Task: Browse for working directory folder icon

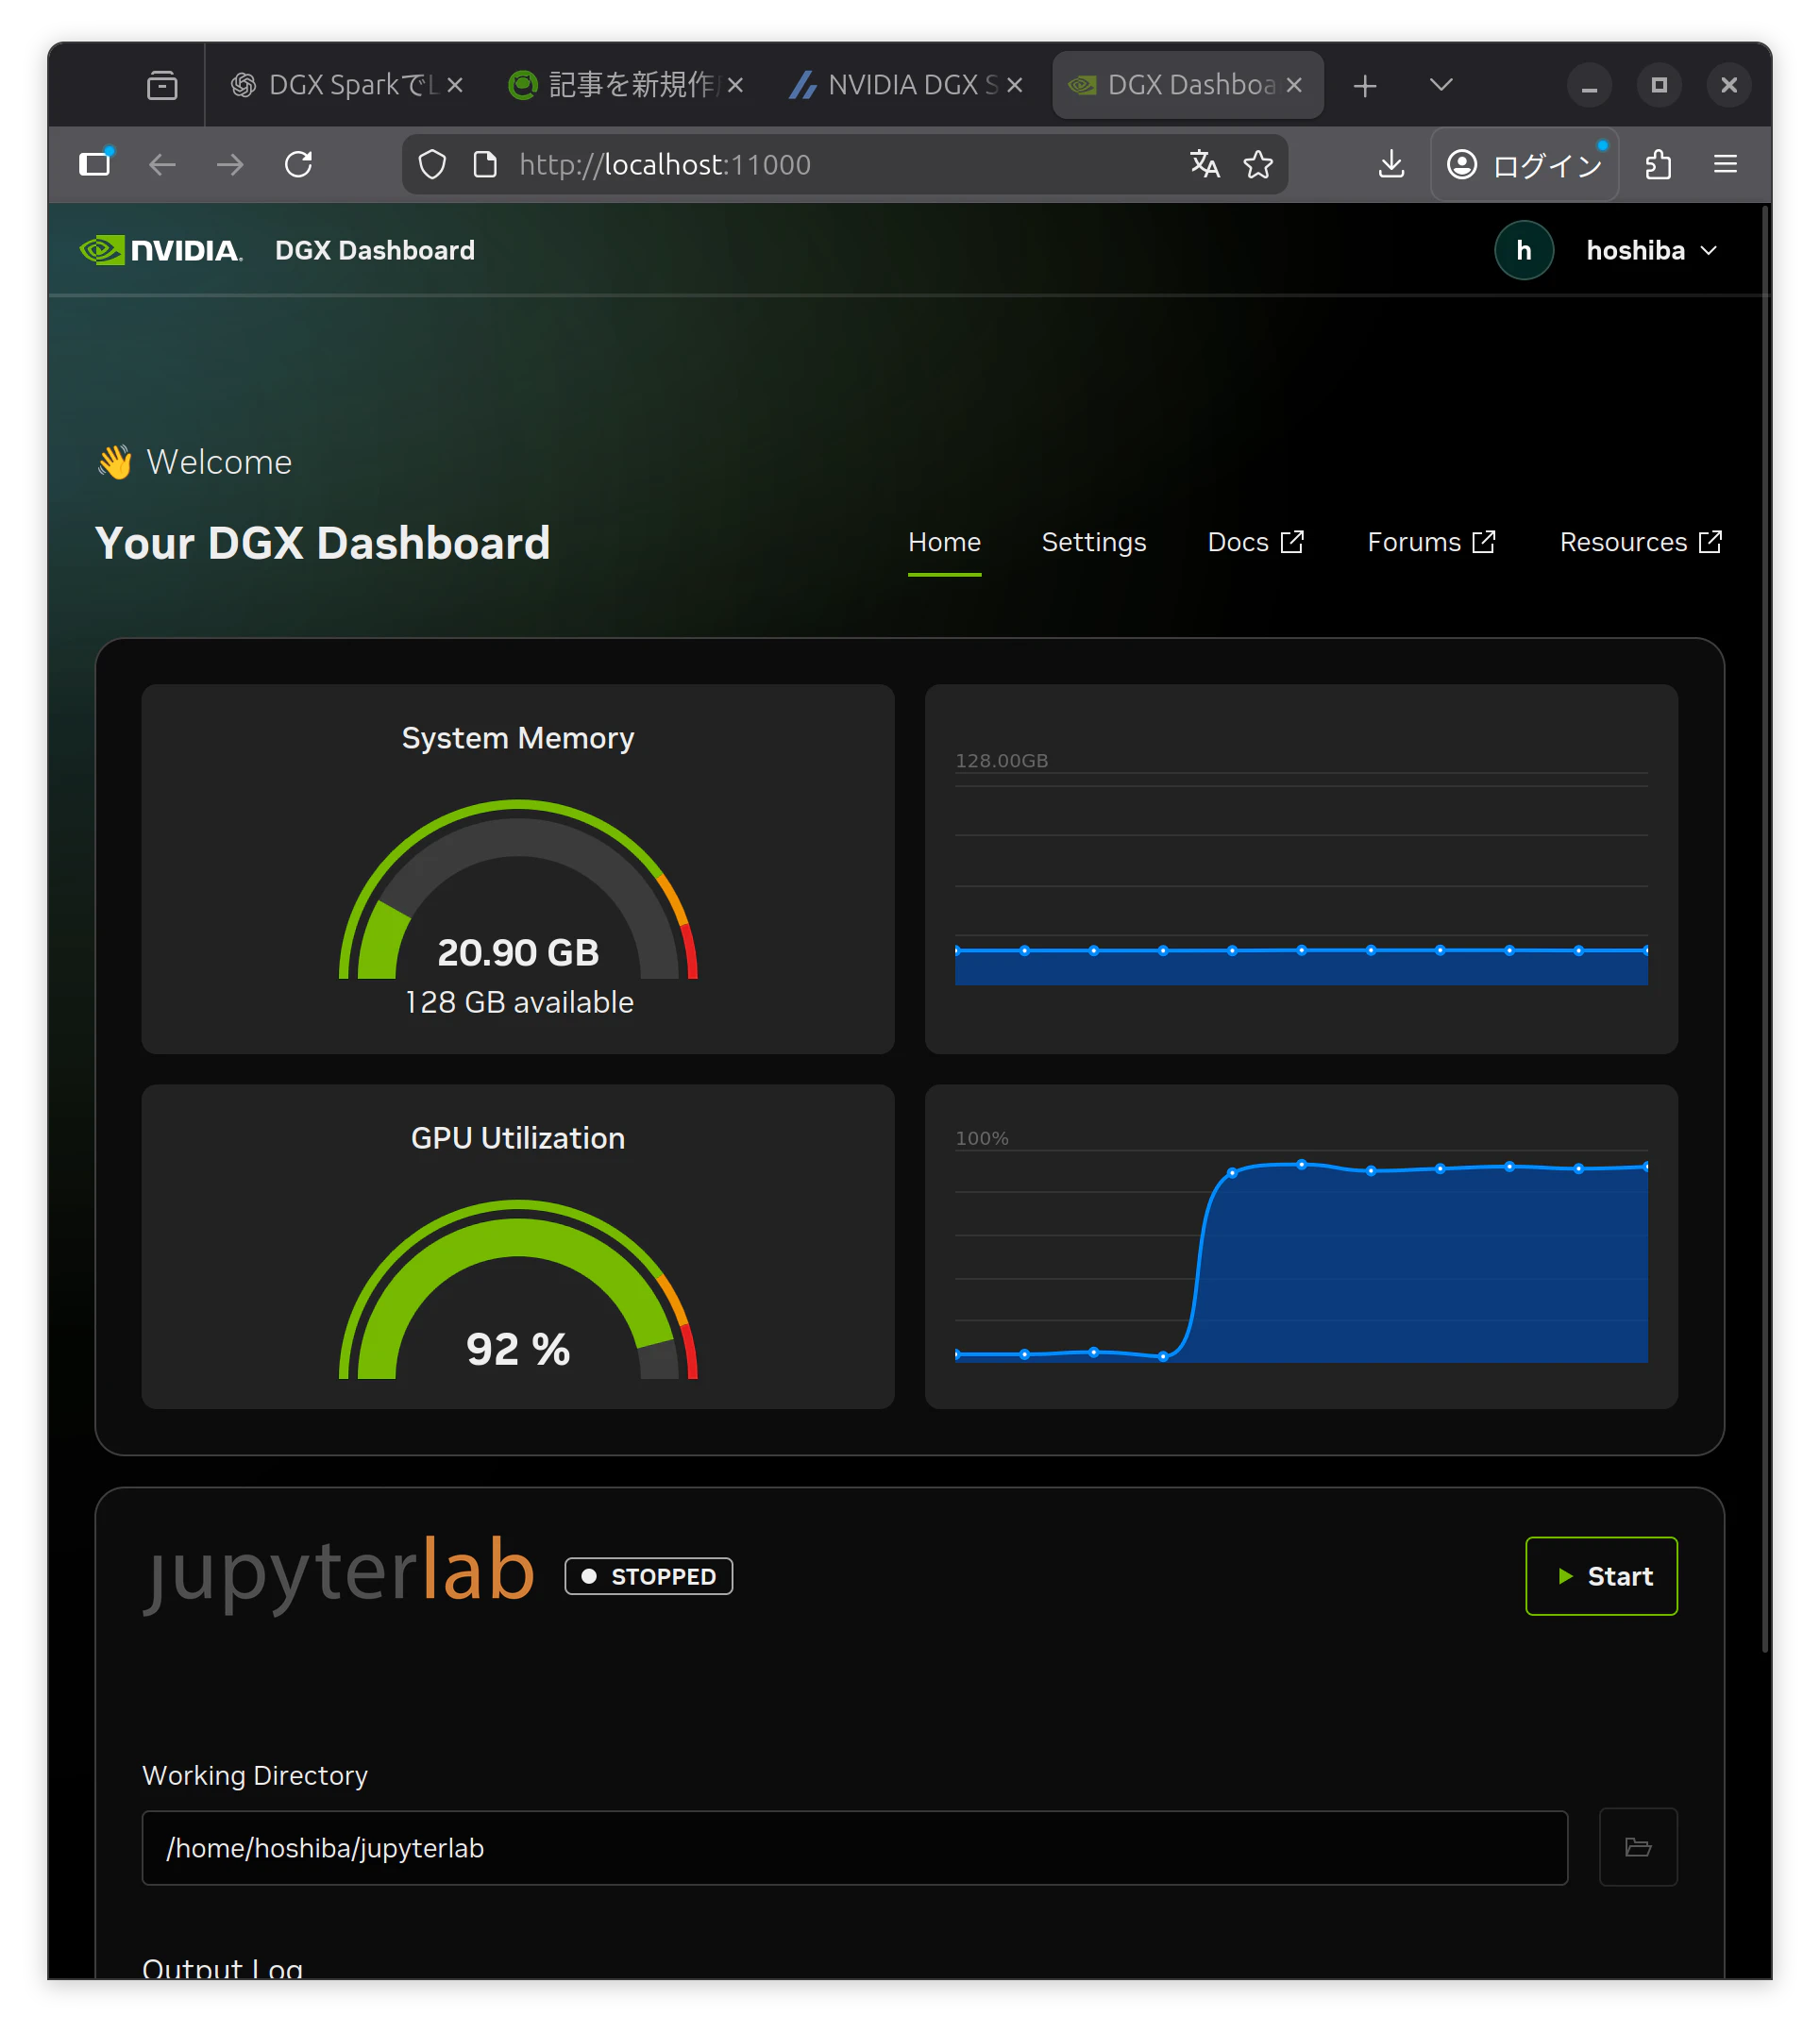Action: [1638, 1847]
